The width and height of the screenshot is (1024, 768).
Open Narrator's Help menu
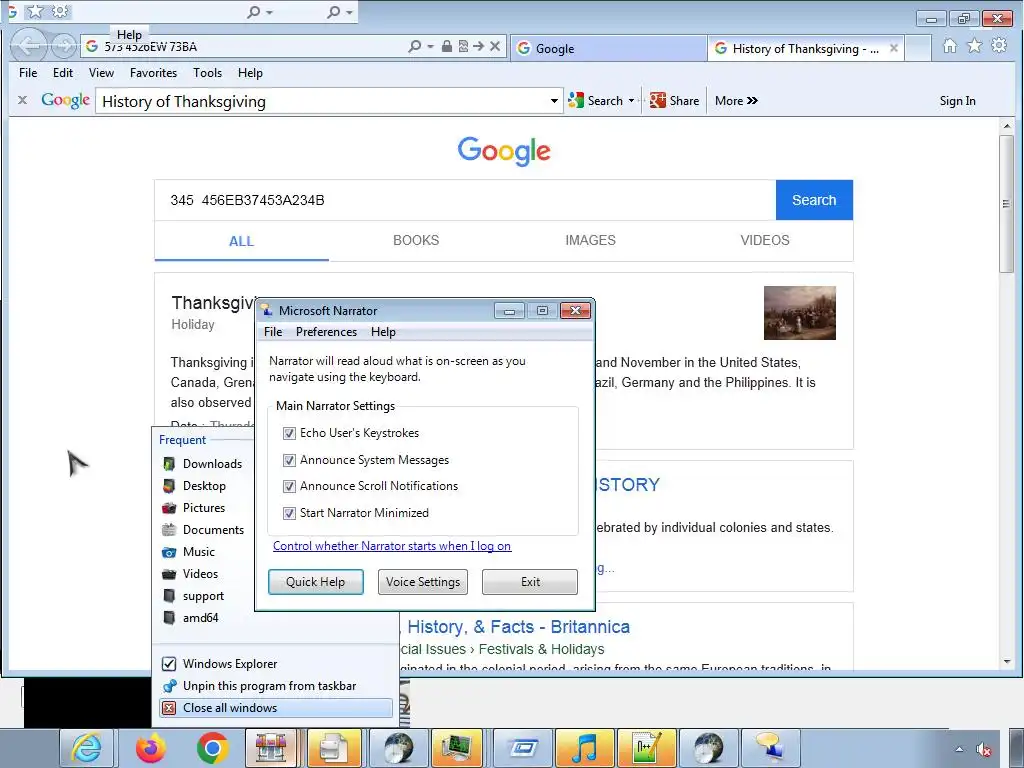[x=383, y=332]
